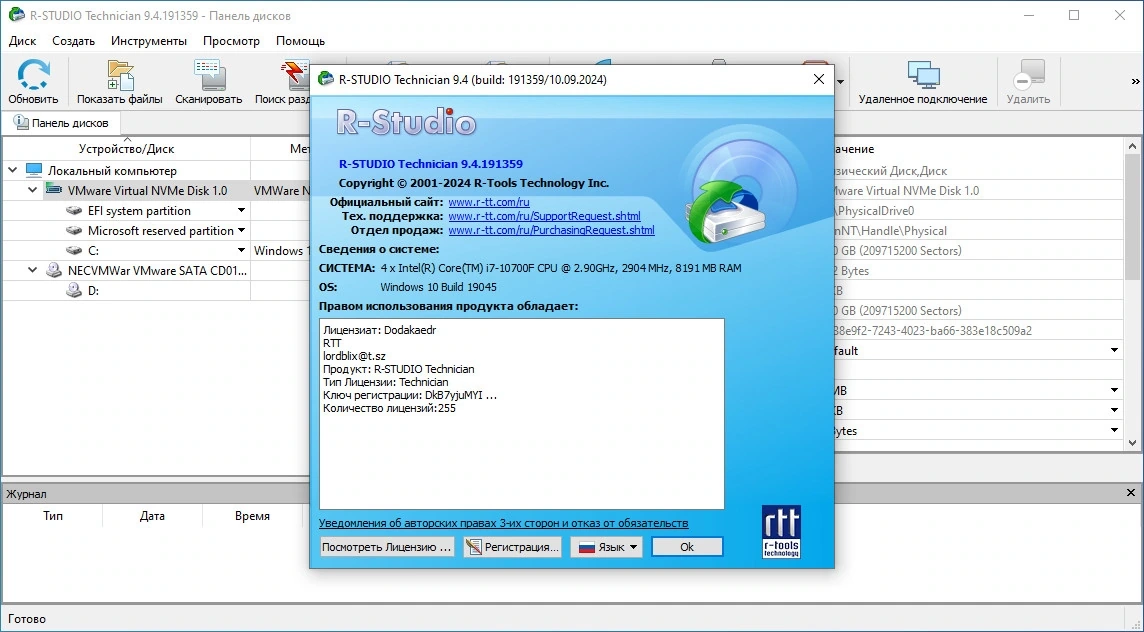Click the Устройство/Диск column header
The image size is (1144, 632).
126,148
